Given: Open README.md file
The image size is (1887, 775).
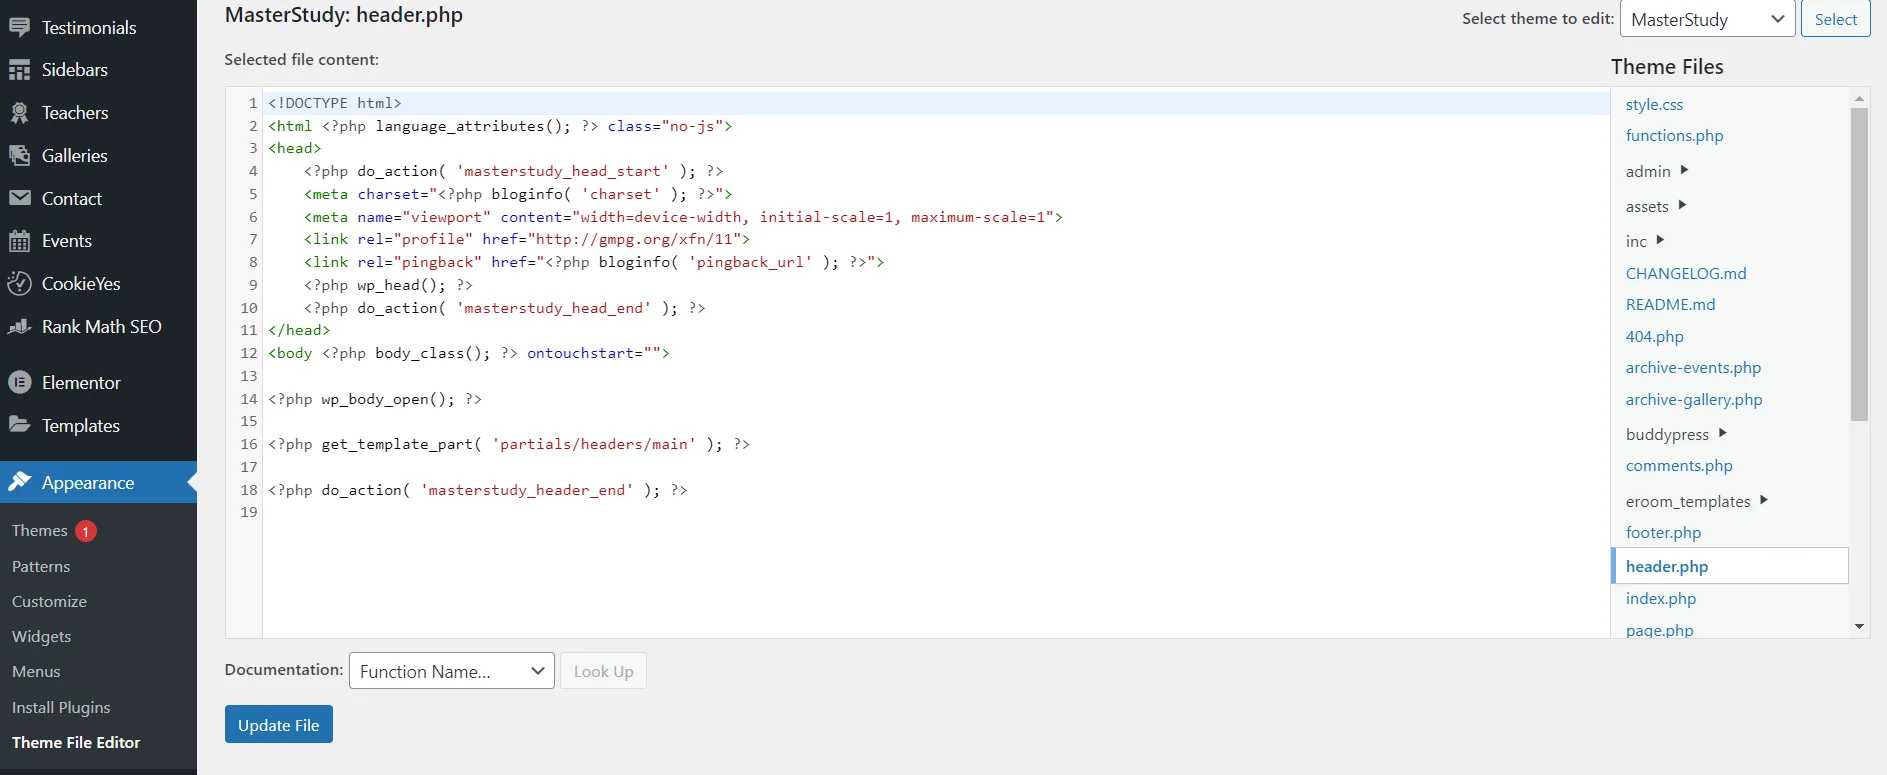Looking at the screenshot, I should point(1670,304).
